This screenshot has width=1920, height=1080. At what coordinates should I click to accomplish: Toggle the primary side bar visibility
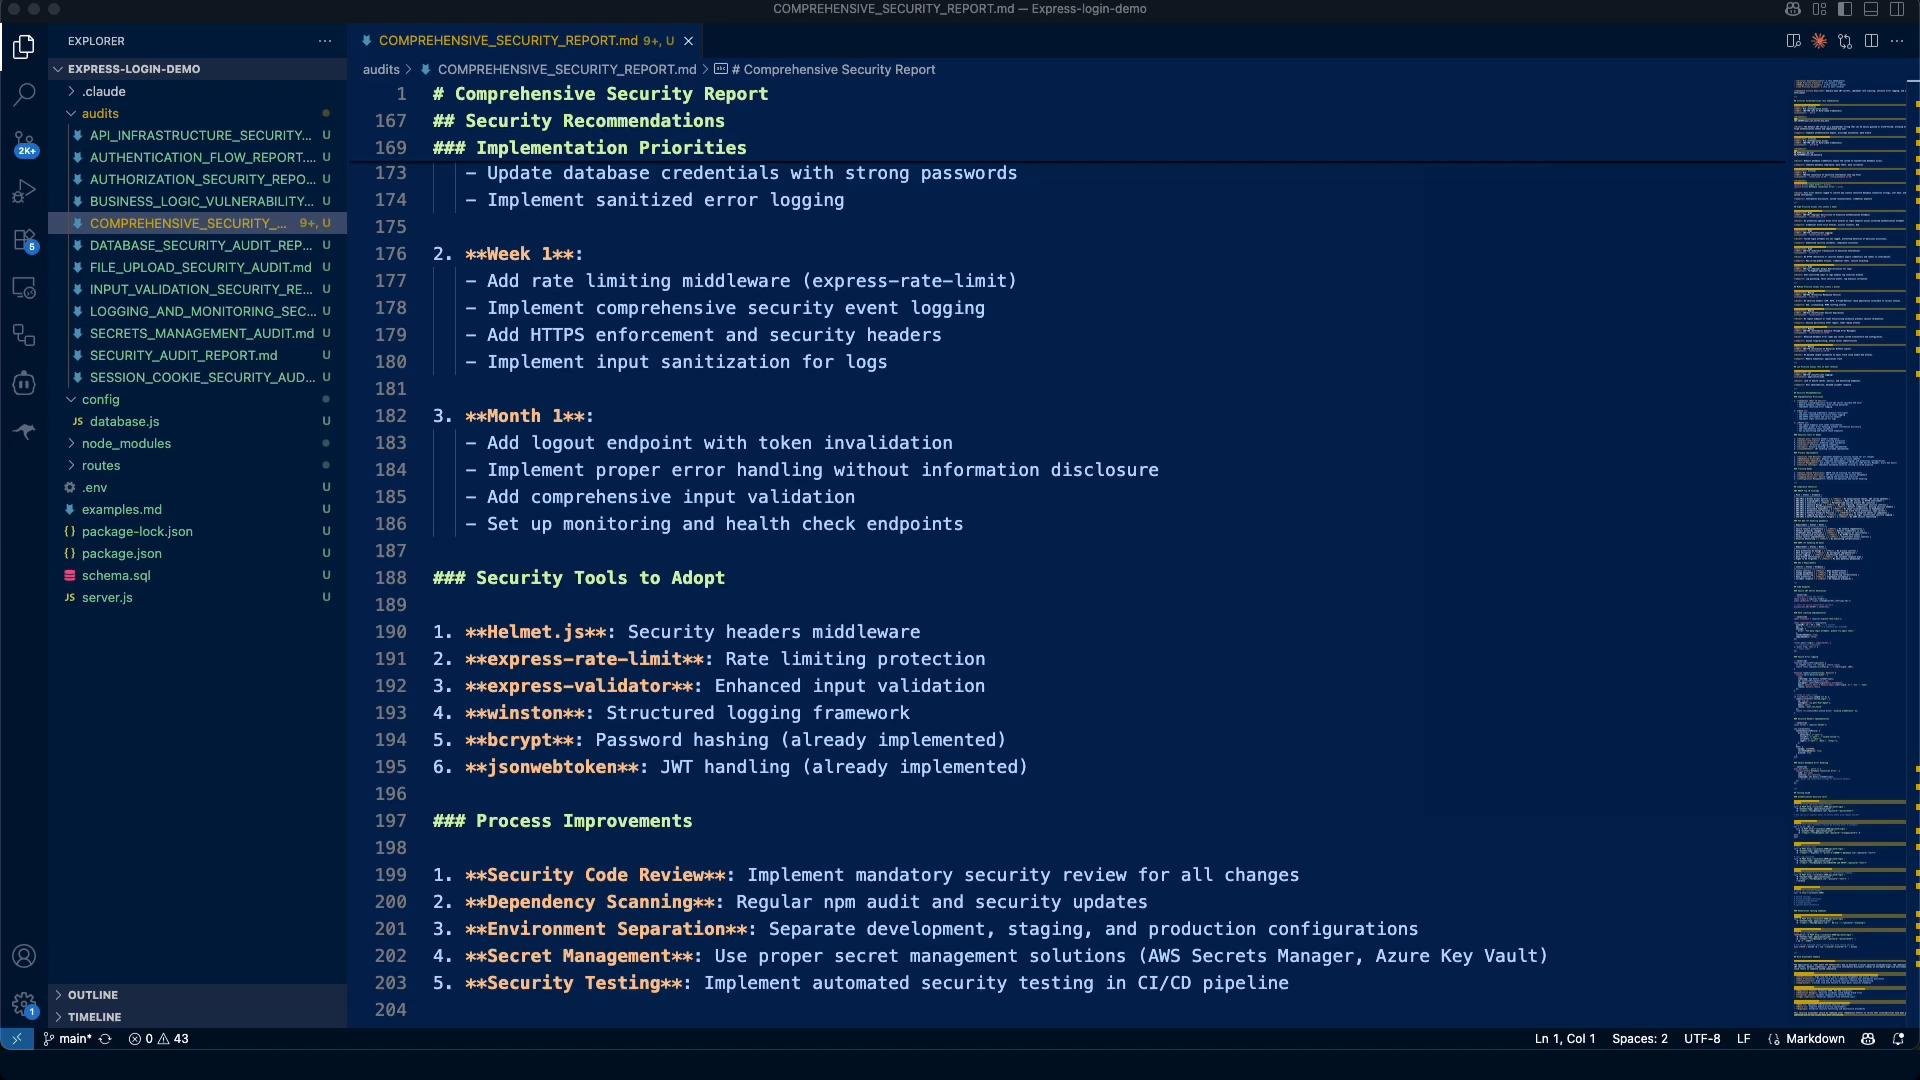pyautogui.click(x=1845, y=9)
